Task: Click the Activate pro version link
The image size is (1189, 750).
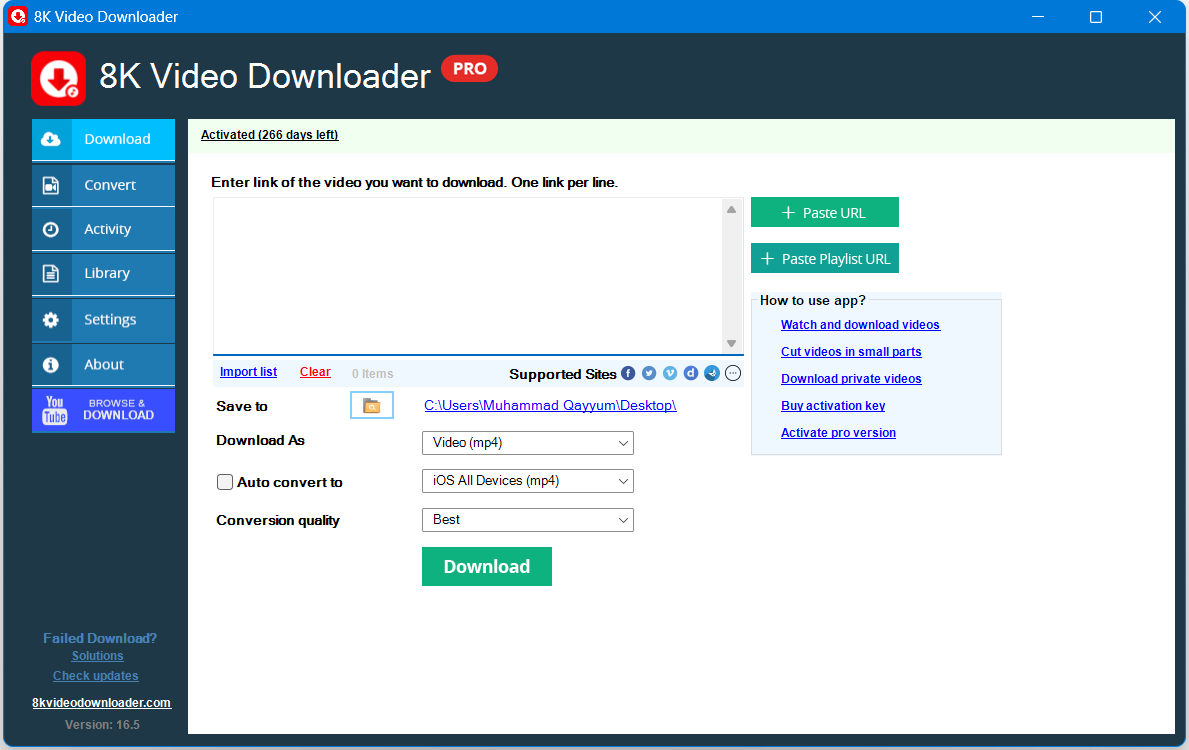Action: click(x=839, y=432)
